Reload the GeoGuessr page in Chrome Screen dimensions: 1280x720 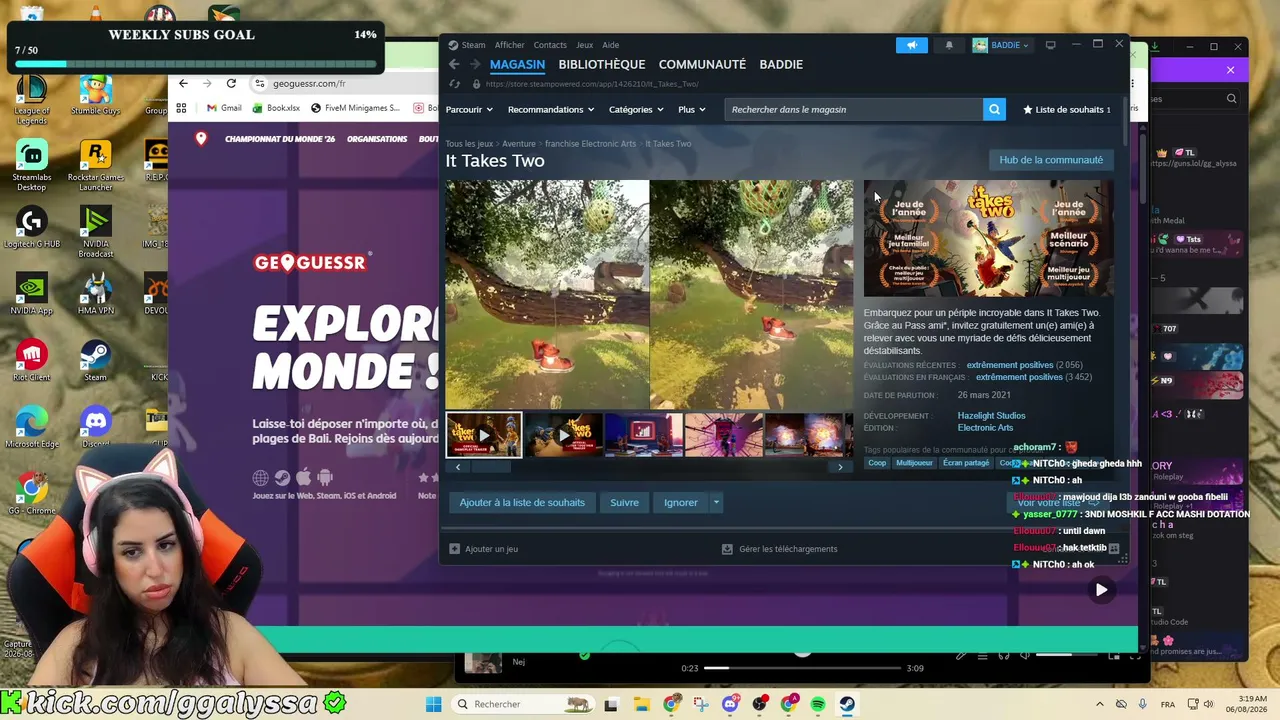click(231, 83)
